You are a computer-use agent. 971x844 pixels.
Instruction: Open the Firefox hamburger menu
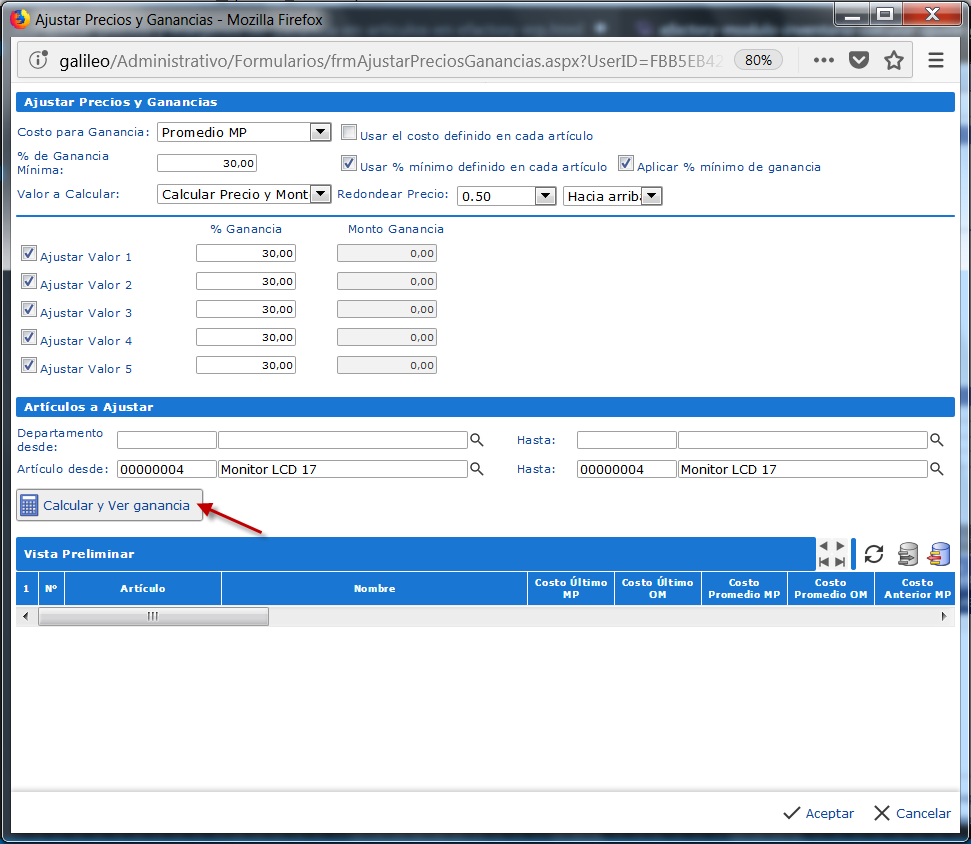pyautogui.click(x=936, y=60)
